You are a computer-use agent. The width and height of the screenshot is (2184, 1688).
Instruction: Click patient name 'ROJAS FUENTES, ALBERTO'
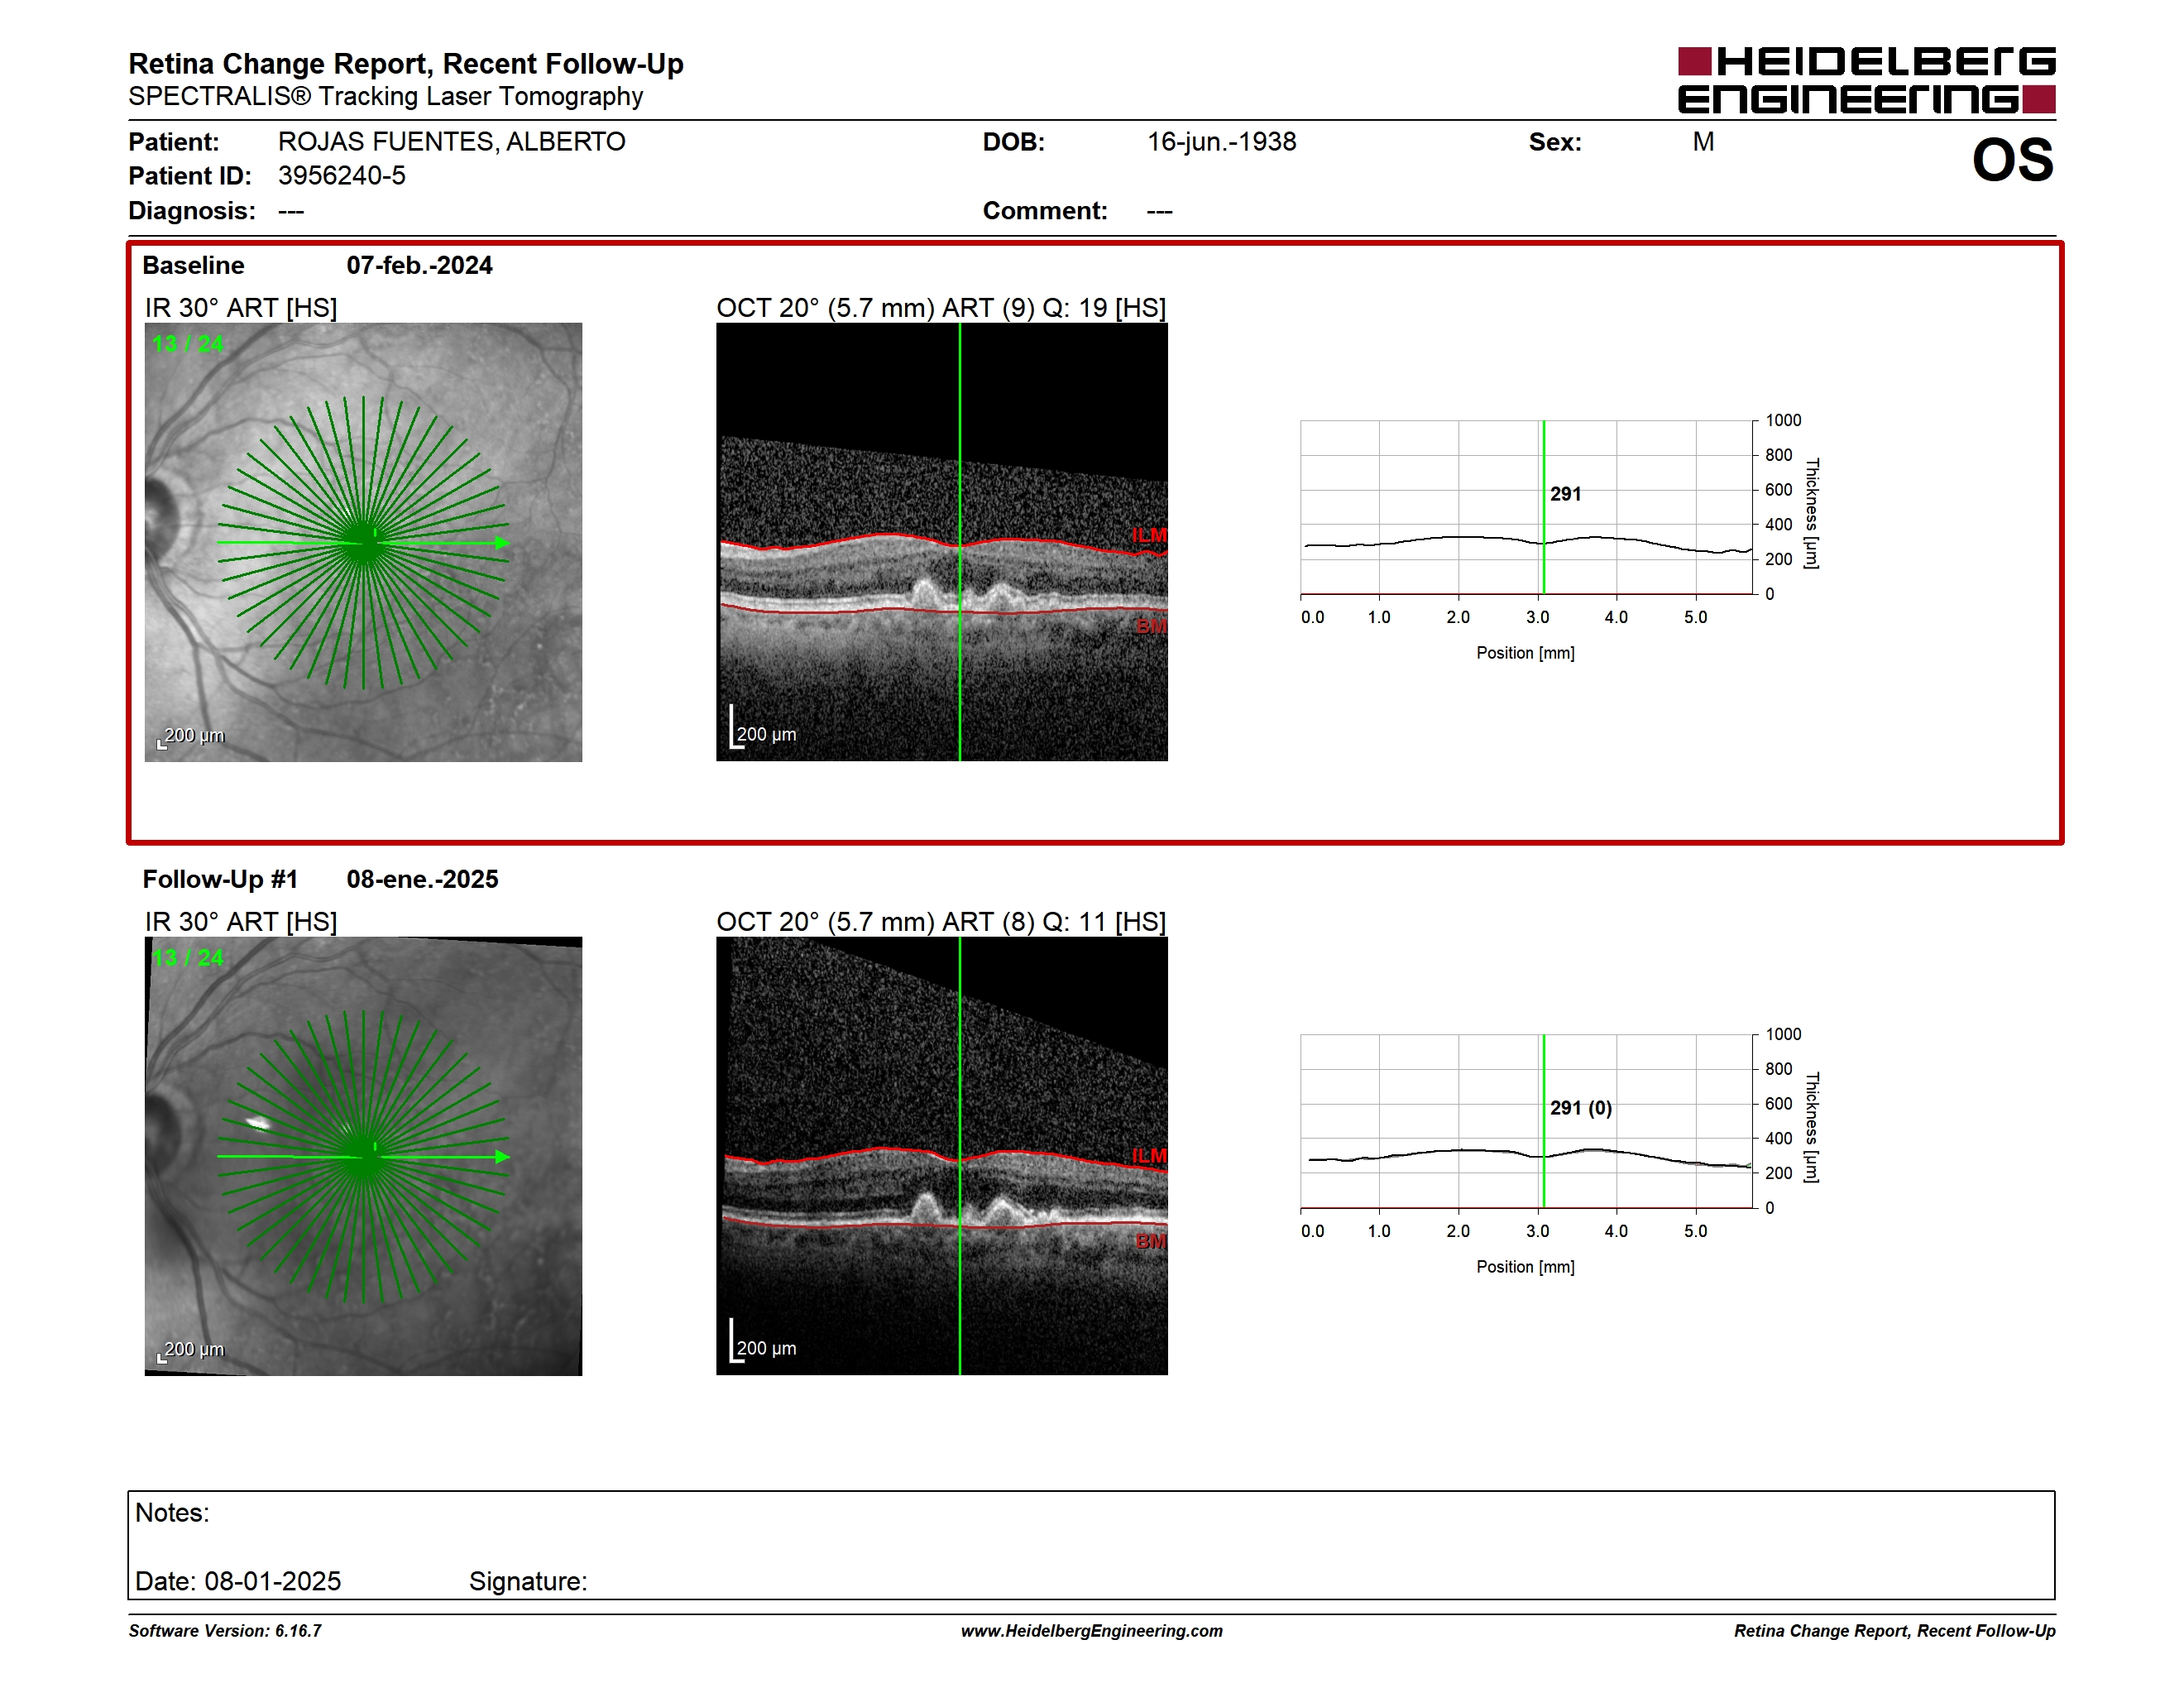point(452,142)
